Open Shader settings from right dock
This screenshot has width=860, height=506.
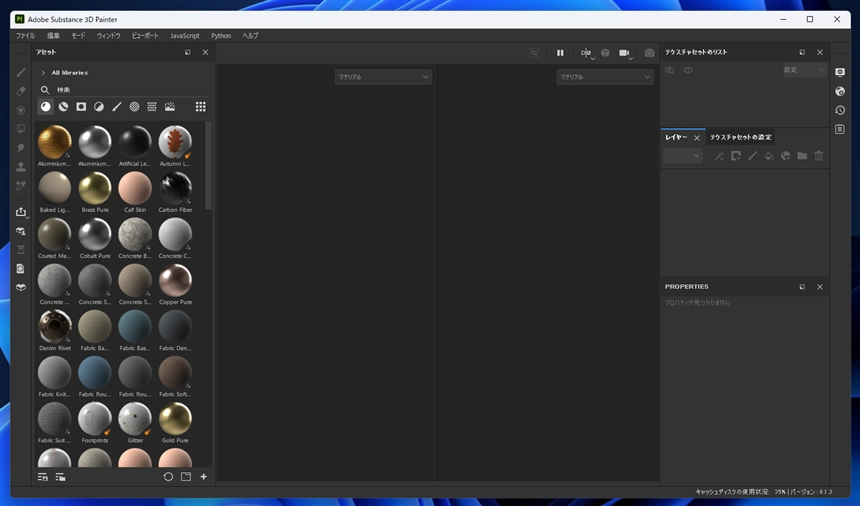(840, 92)
